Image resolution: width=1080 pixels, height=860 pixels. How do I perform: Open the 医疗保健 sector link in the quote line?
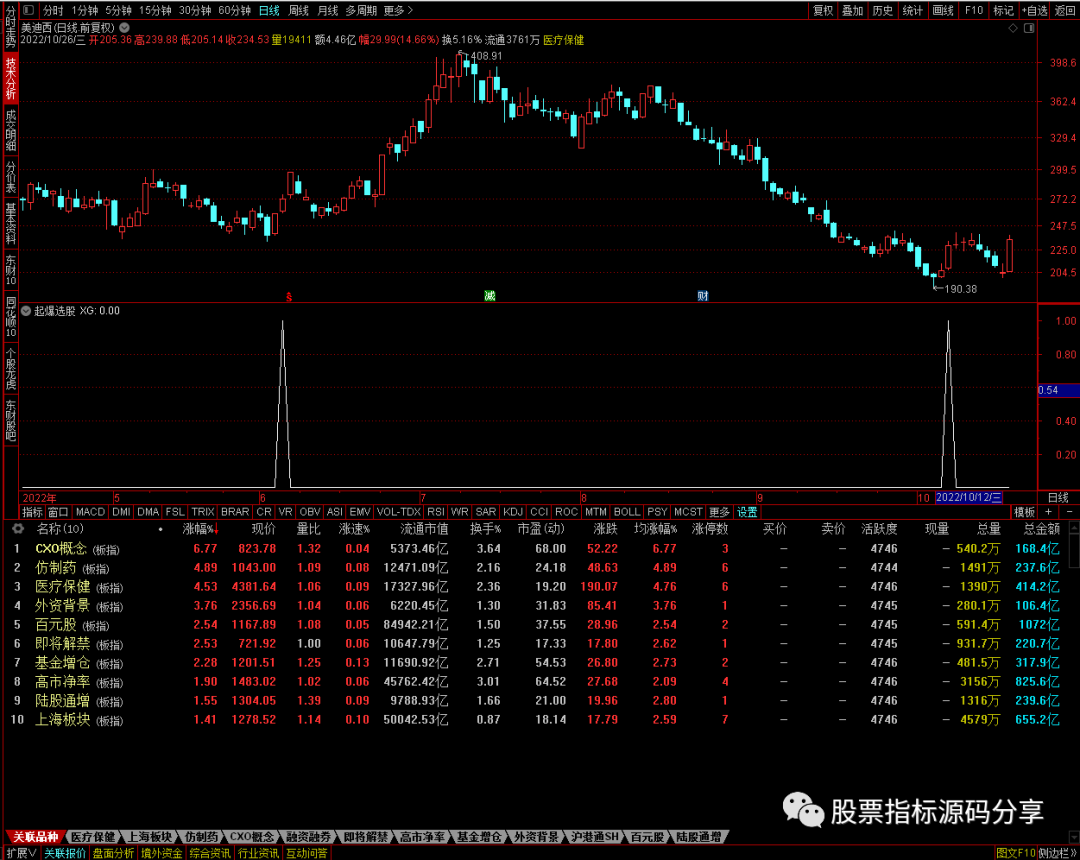pyautogui.click(x=563, y=40)
